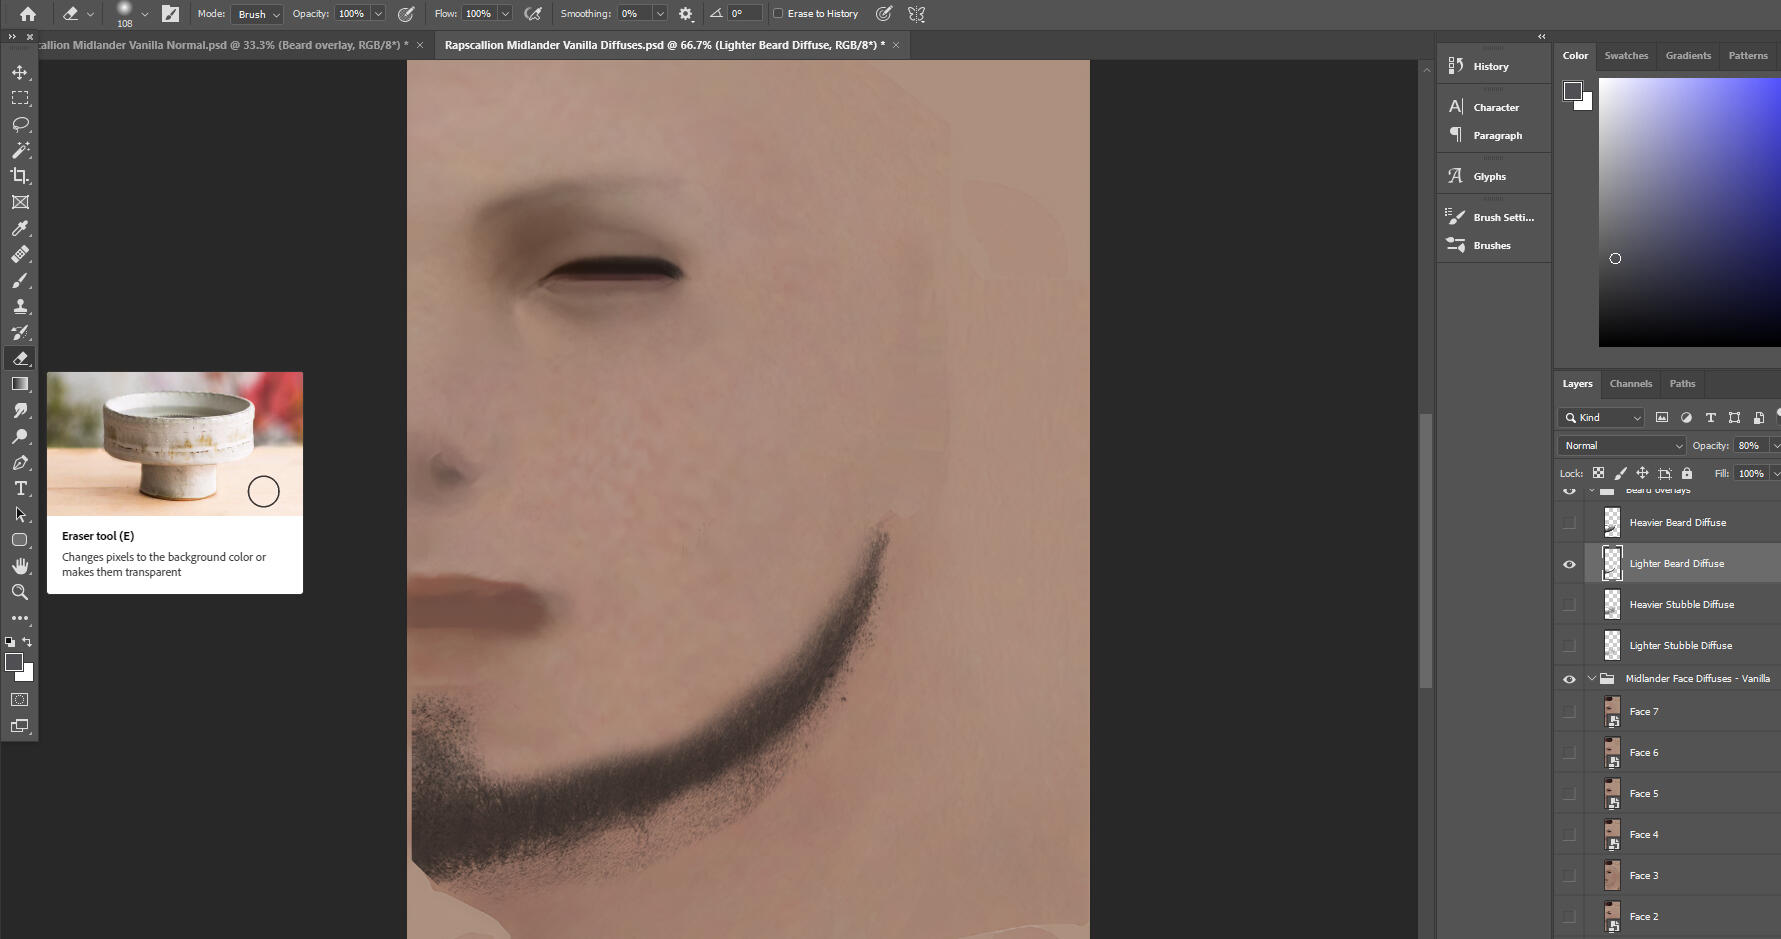Open the brush Mode dropdown

coord(256,13)
